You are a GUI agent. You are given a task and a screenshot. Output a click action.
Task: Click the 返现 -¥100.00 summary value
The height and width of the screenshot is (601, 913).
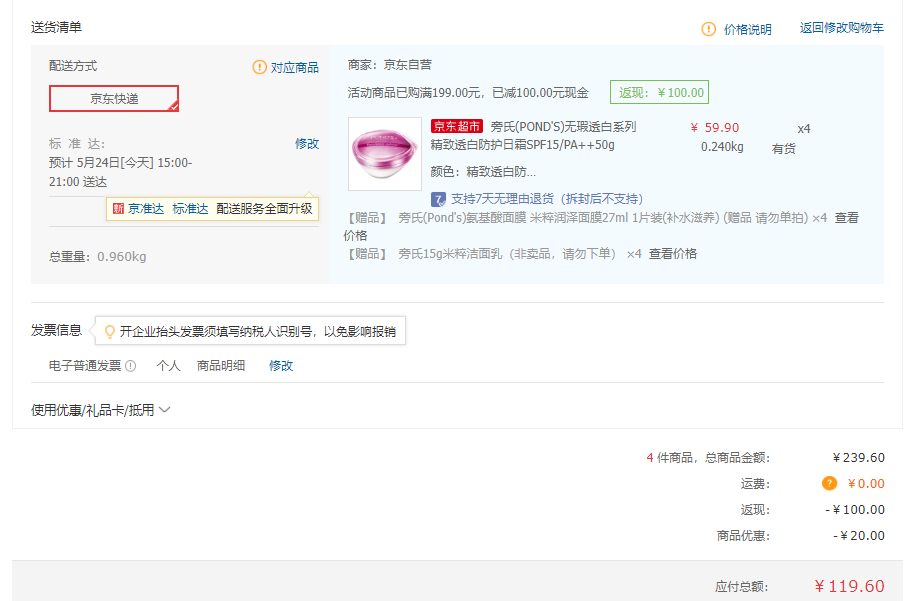pos(855,510)
